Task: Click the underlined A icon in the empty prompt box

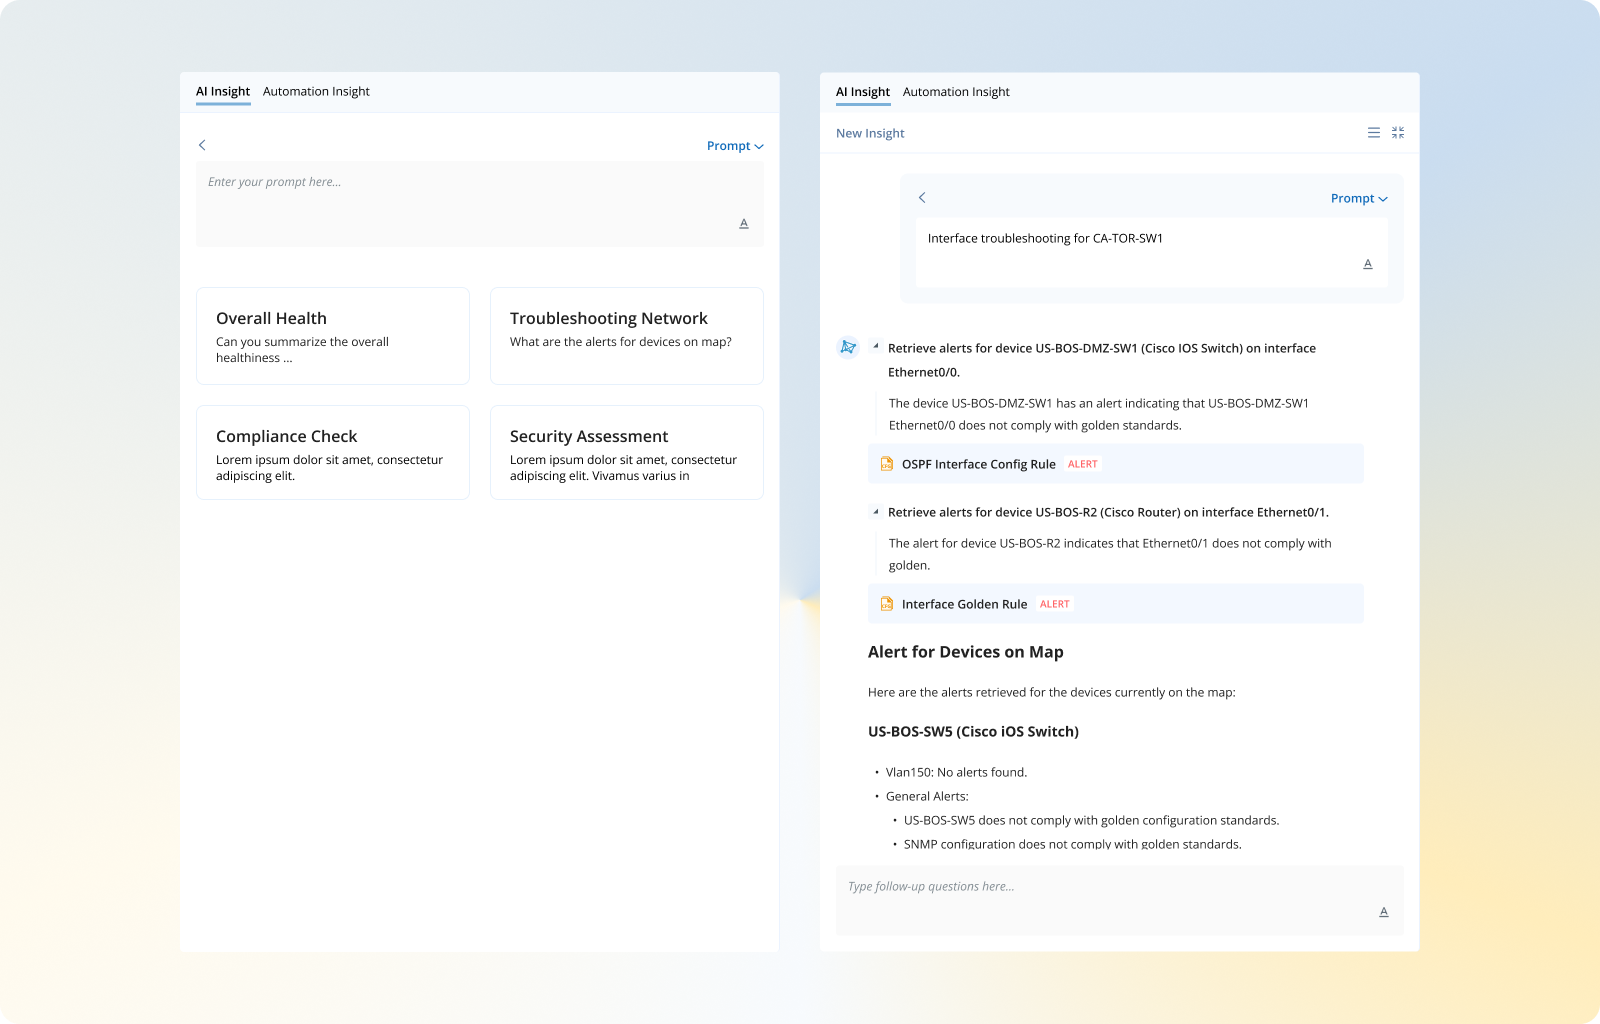Action: [744, 224]
